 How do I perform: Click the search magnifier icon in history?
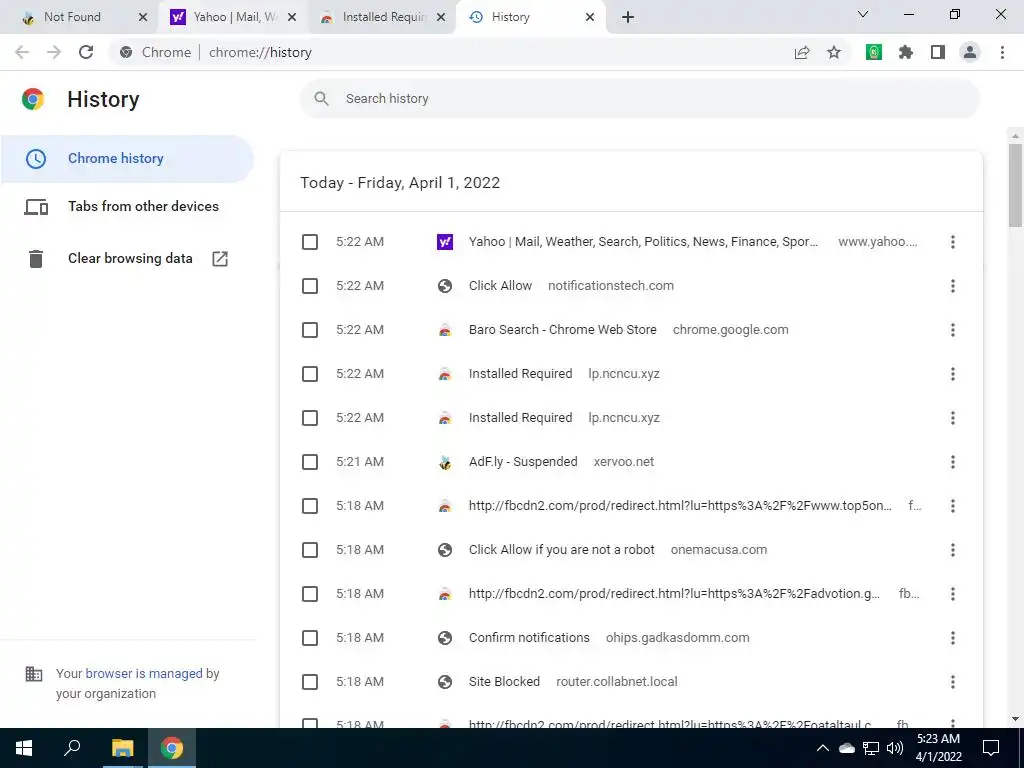pyautogui.click(x=321, y=99)
